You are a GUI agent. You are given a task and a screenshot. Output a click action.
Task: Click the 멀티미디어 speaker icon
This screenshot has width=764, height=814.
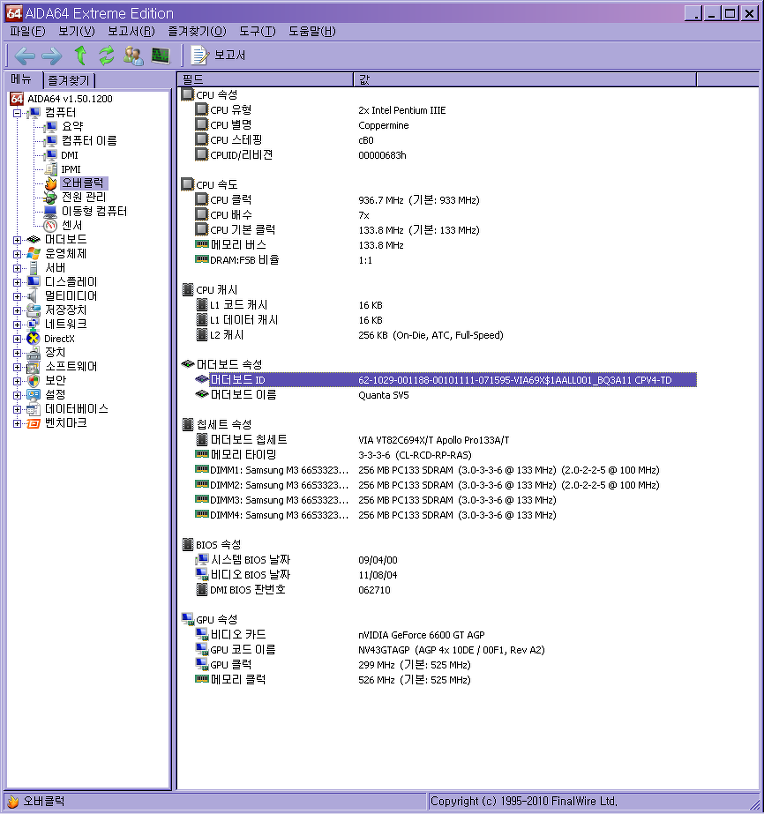coord(32,296)
